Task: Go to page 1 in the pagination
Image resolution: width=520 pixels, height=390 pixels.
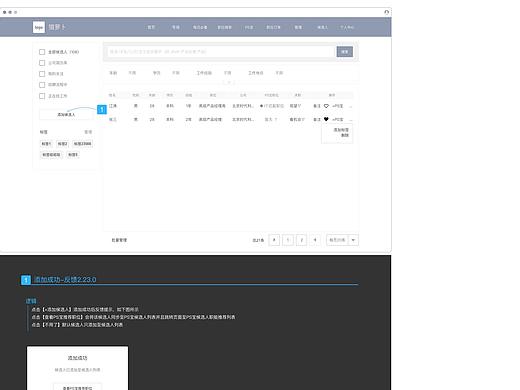Action: tap(288, 240)
